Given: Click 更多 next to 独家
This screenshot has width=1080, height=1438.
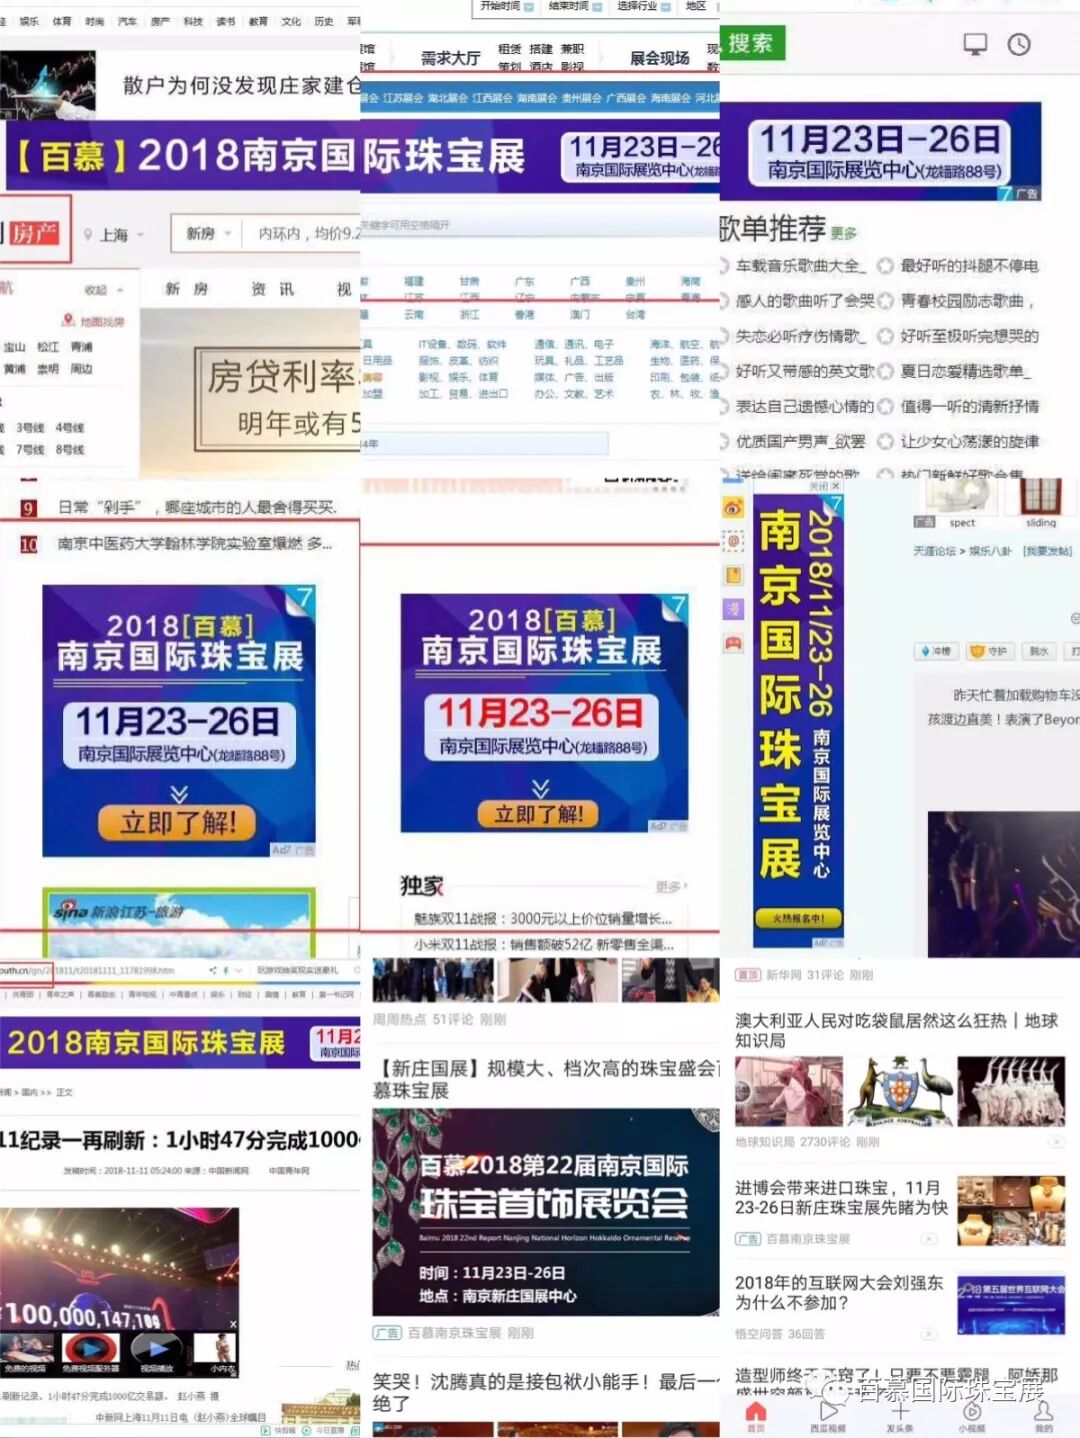Looking at the screenshot, I should click(x=670, y=886).
